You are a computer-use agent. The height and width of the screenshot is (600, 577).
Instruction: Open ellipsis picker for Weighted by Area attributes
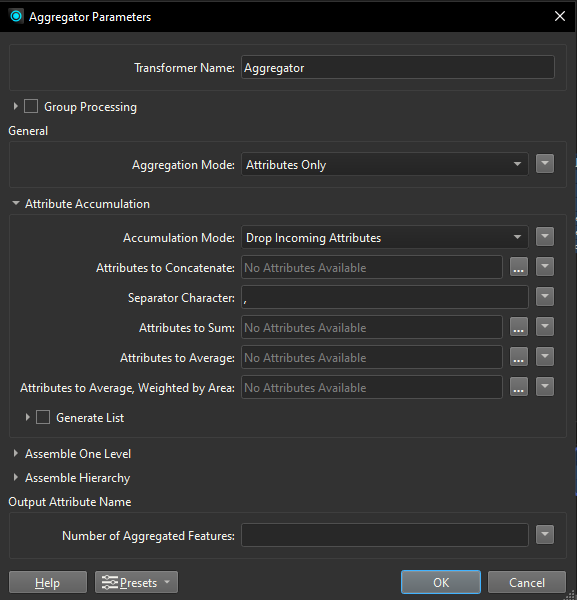coord(518,387)
